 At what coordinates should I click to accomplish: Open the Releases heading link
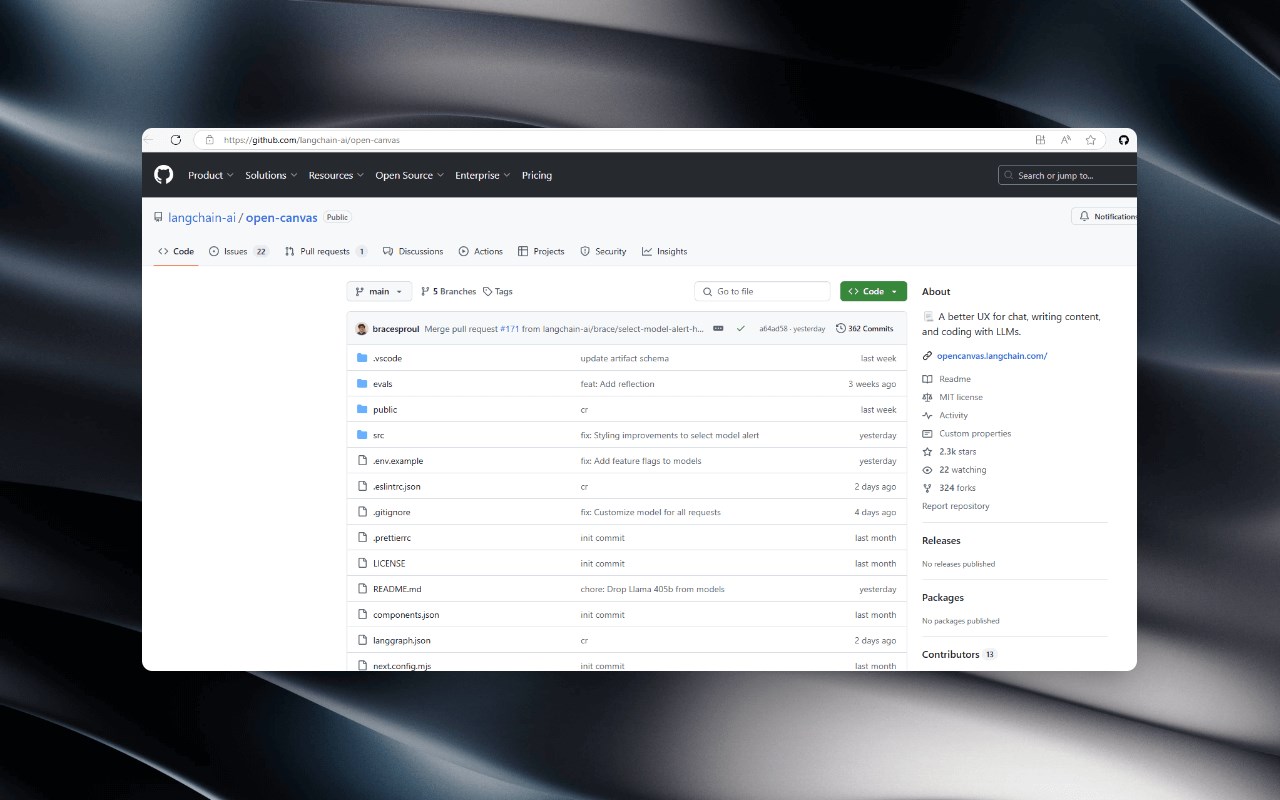click(x=941, y=540)
